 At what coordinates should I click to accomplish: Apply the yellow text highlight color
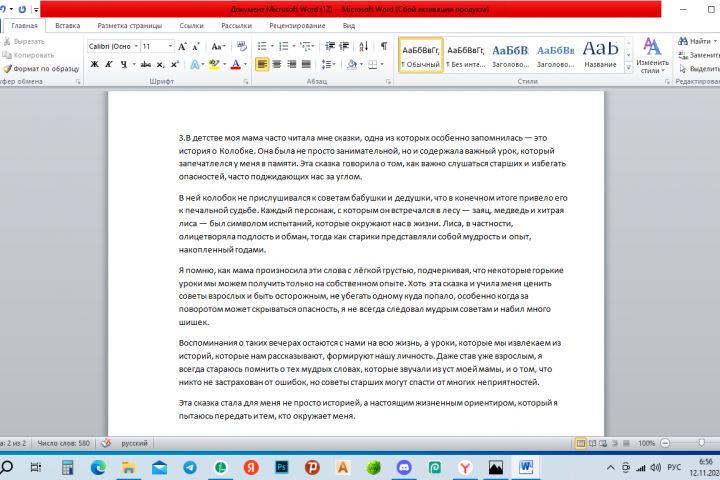[x=214, y=64]
